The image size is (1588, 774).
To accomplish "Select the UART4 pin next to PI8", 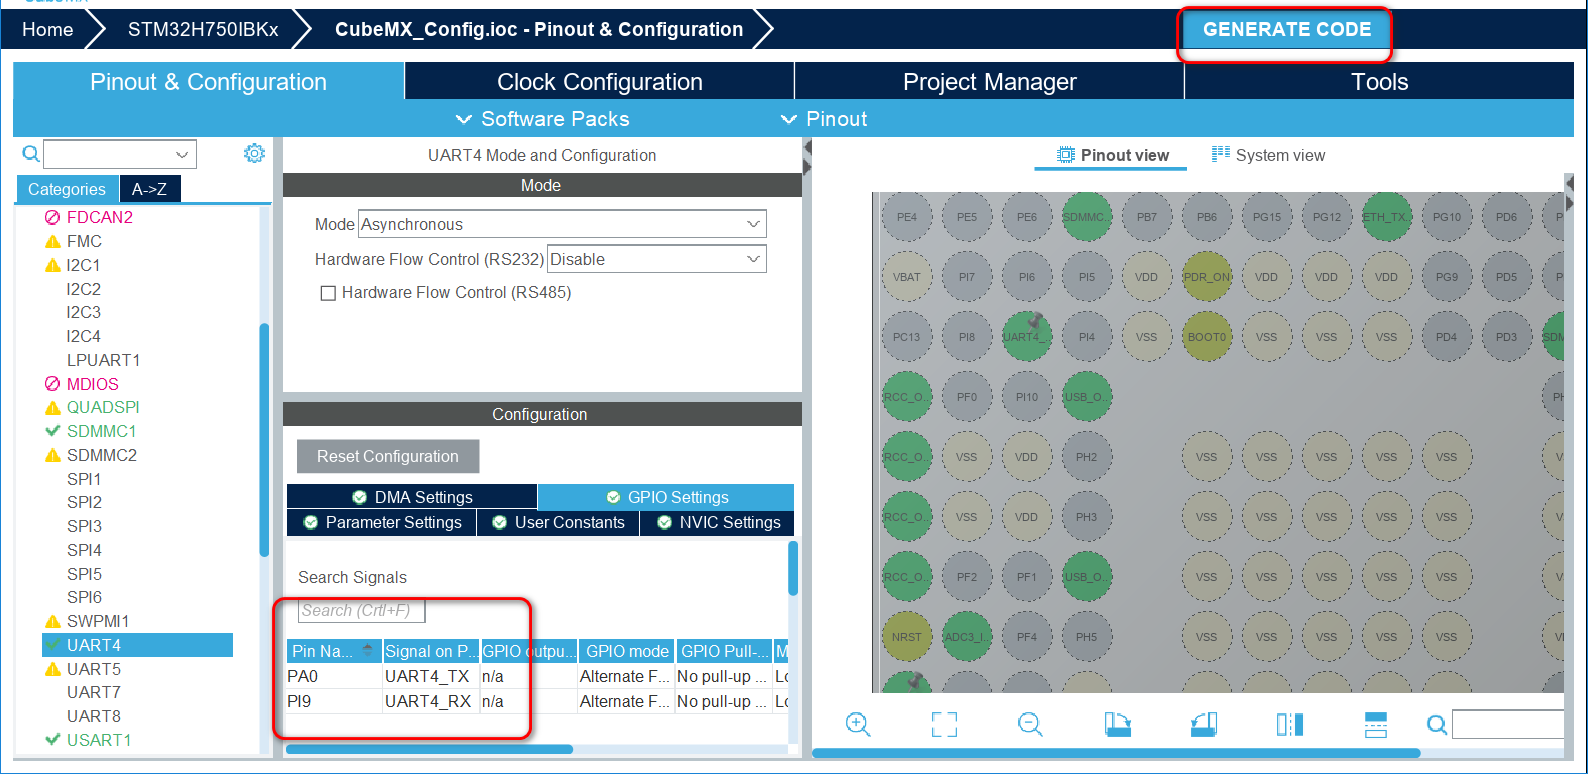I will pos(1027,337).
